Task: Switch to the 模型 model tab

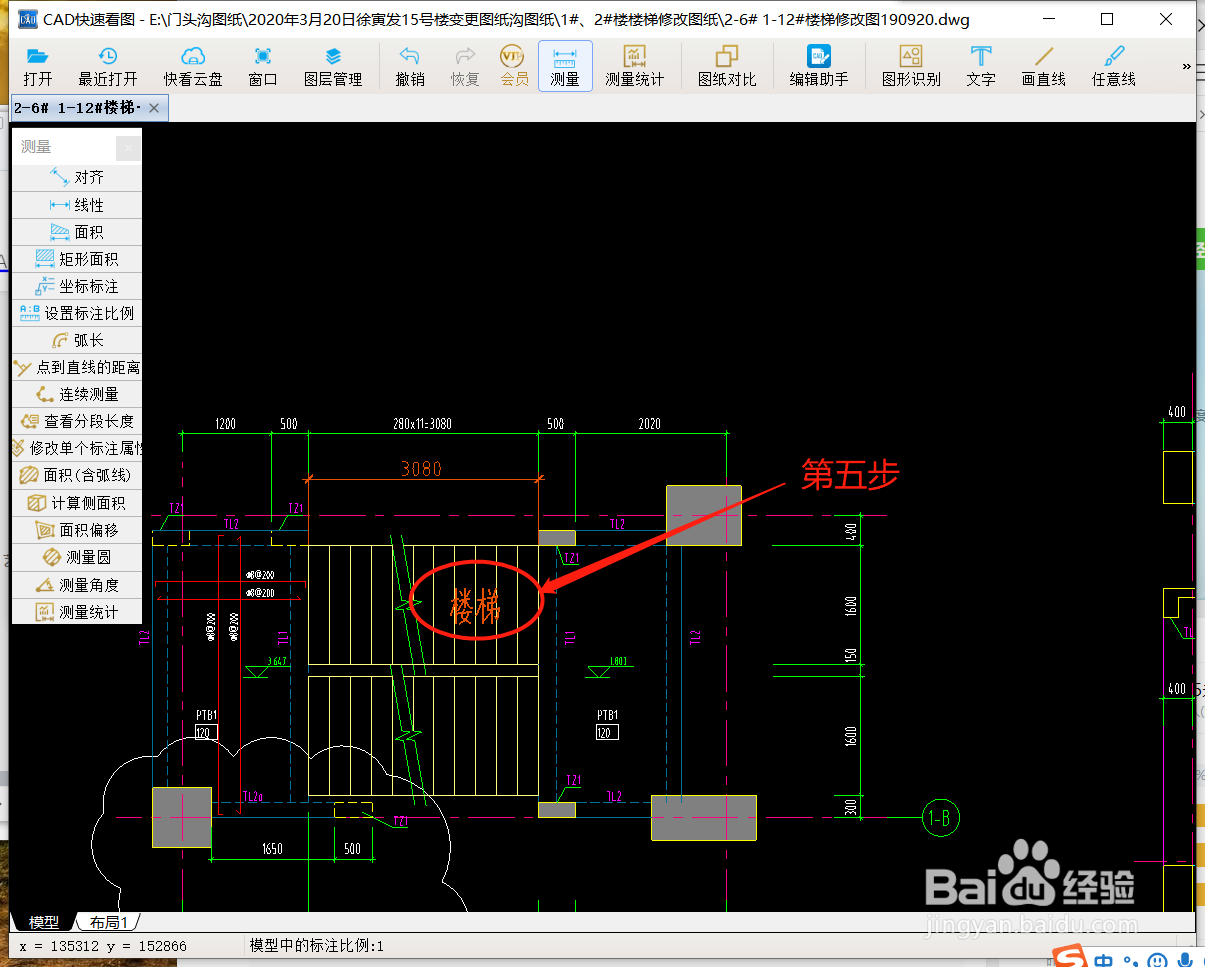Action: click(x=43, y=921)
